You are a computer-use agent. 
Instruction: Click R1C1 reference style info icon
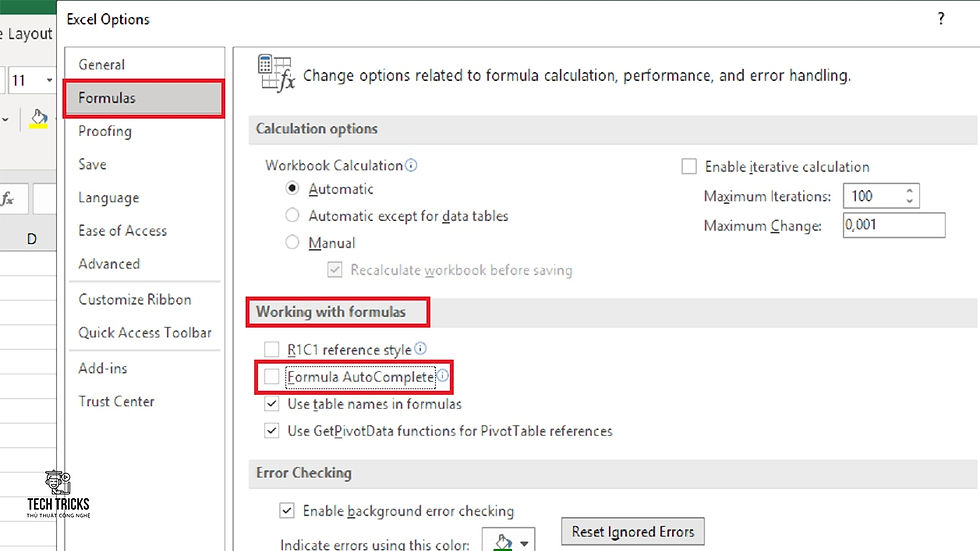pyautogui.click(x=420, y=348)
